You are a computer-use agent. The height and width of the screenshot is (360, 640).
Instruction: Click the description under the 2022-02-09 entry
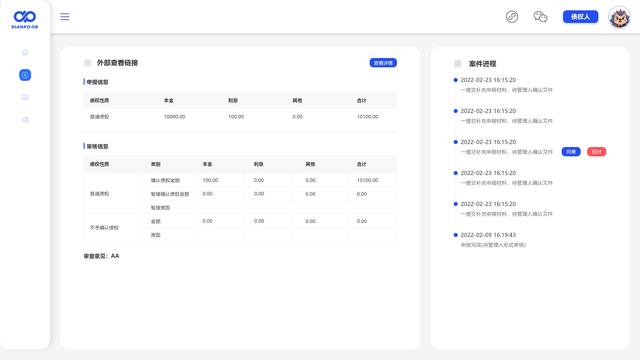coord(493,245)
